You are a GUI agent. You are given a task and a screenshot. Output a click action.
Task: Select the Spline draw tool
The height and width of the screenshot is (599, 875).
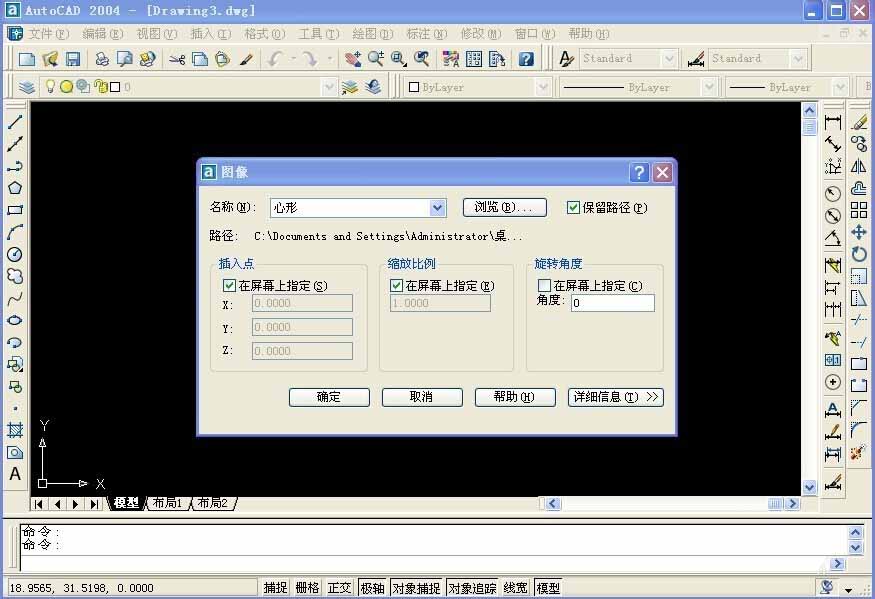pos(15,298)
